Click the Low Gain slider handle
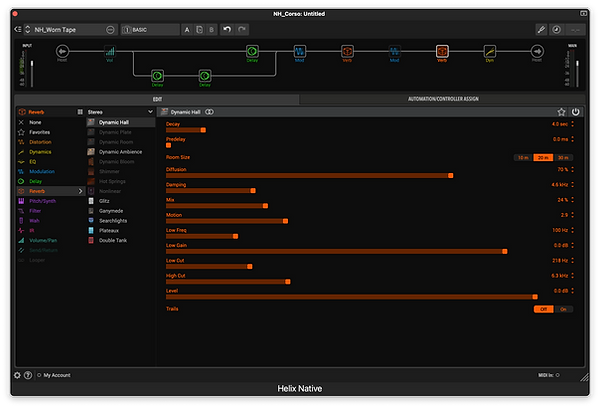Viewport: 600px width, 408px height. (x=505, y=251)
